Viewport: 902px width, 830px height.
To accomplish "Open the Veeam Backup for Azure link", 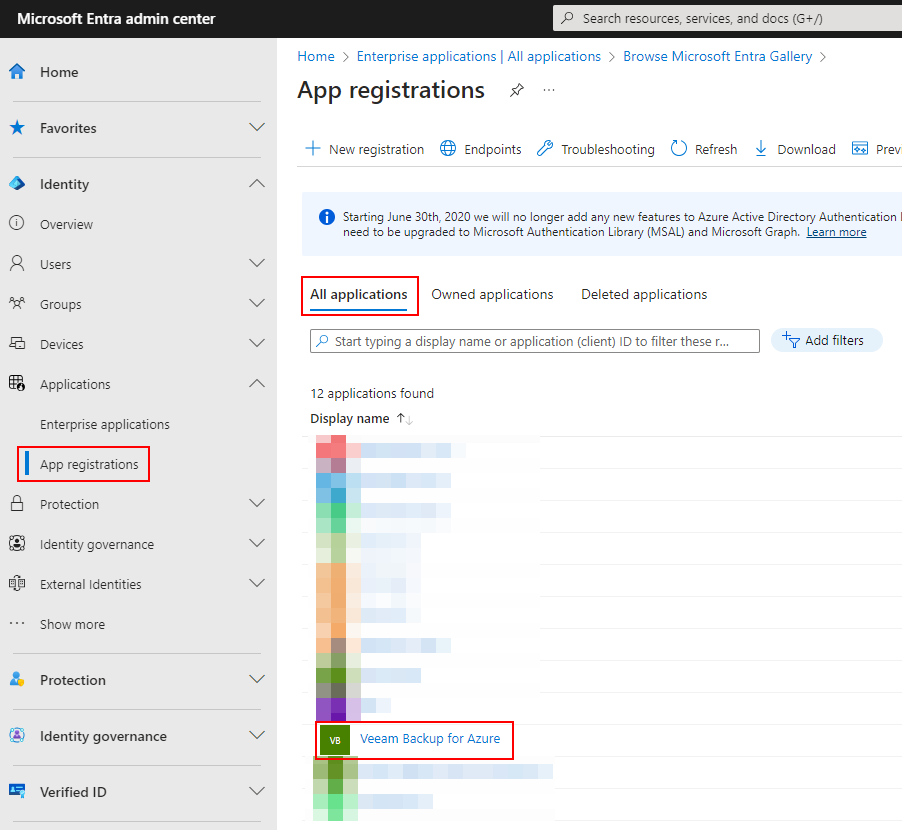I will 430,739.
